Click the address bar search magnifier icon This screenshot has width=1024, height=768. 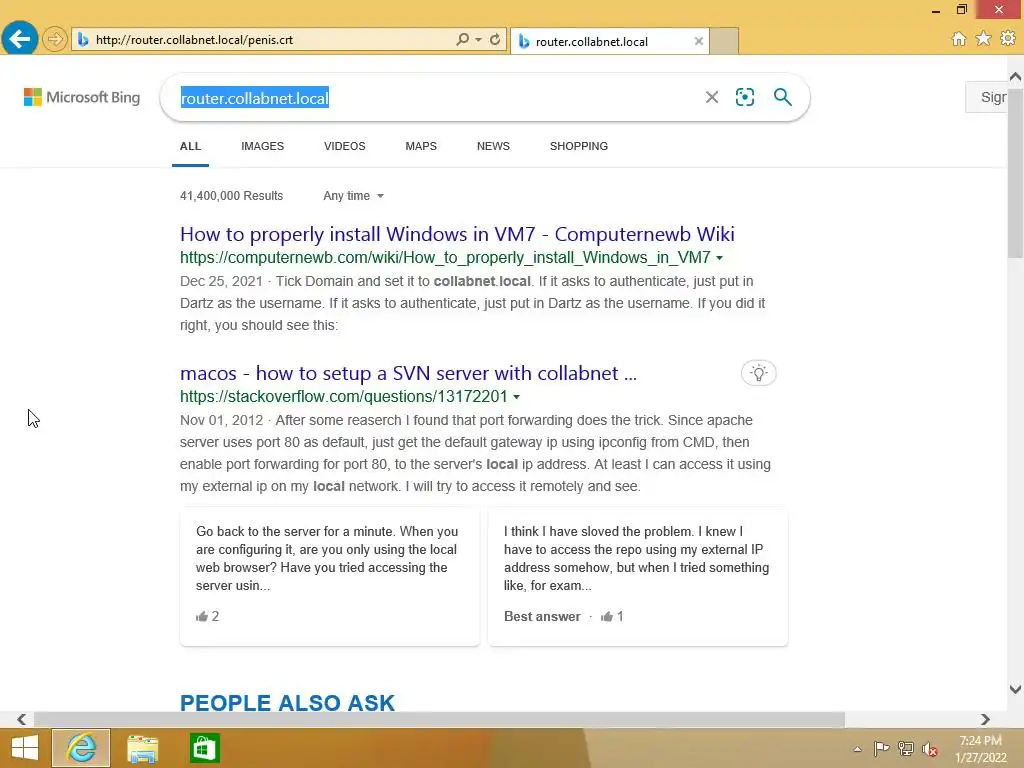click(462, 39)
